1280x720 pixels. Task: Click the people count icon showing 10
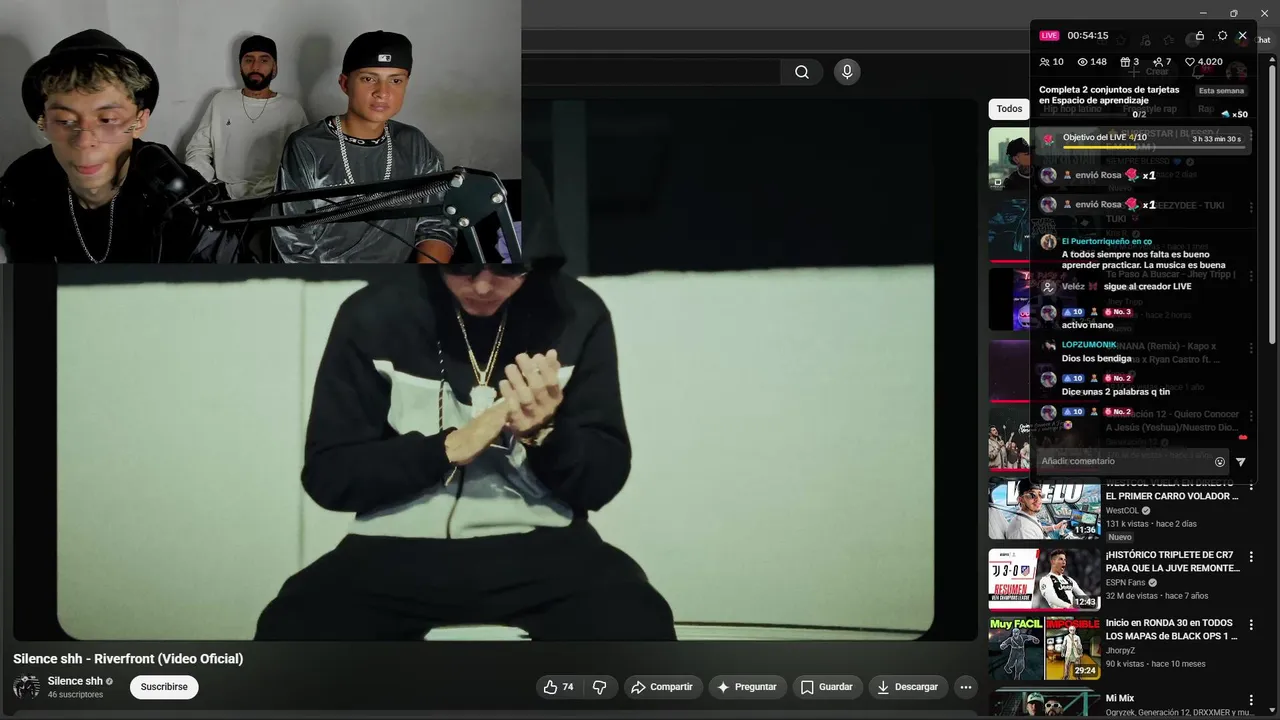coord(1051,62)
